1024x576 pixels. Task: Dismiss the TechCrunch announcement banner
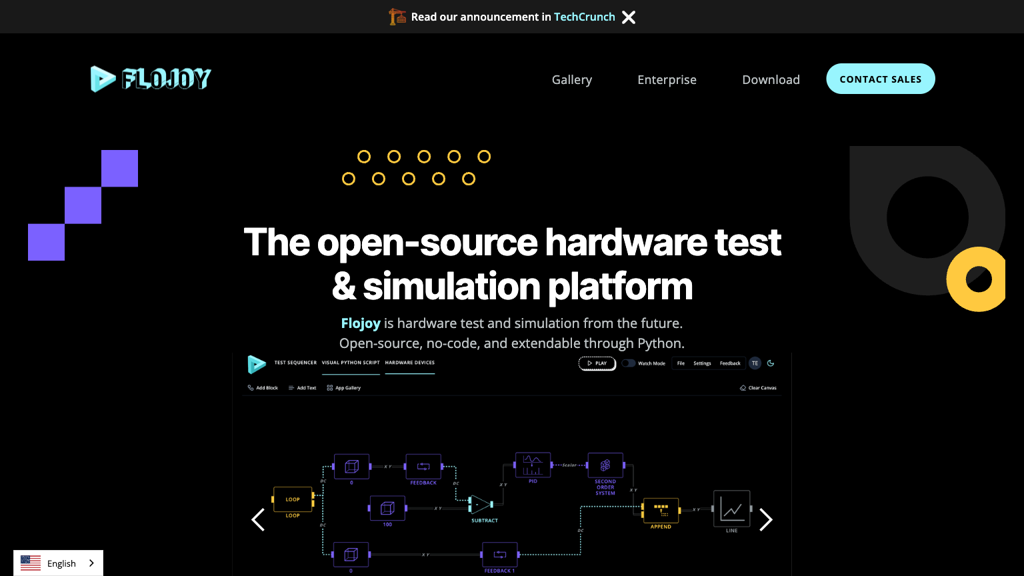click(x=628, y=17)
